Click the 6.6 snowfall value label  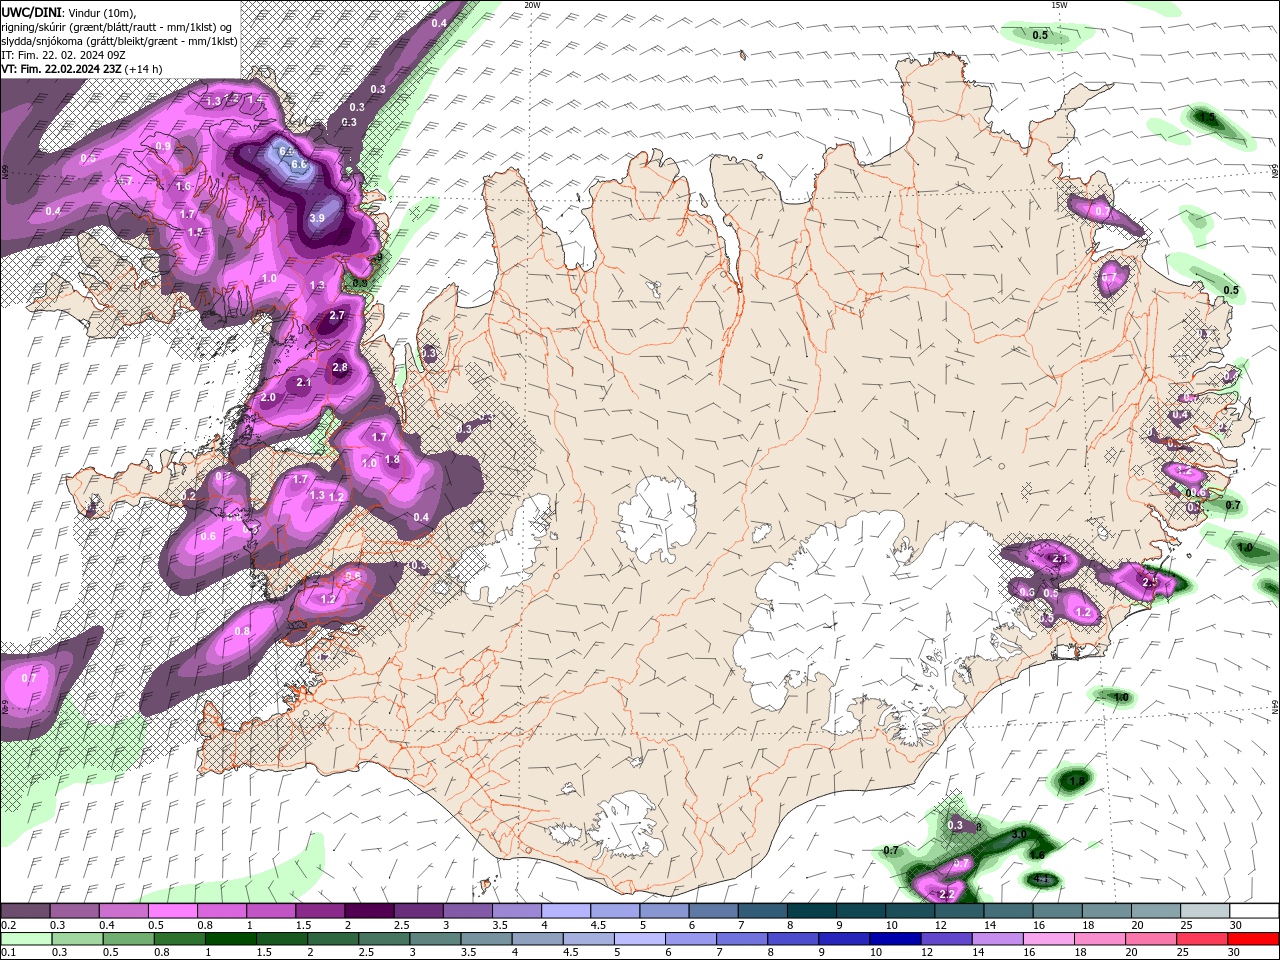298,164
